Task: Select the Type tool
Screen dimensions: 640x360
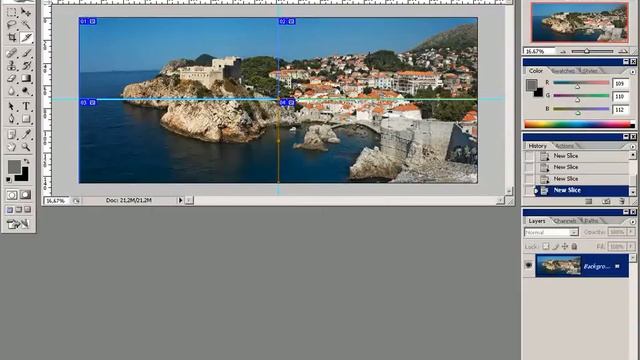Action: pyautogui.click(x=26, y=106)
